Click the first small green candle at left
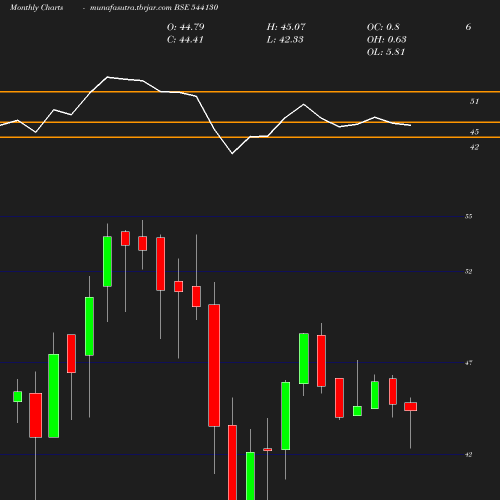Image resolution: width=500 pixels, height=500 pixels. pyautogui.click(x=18, y=397)
